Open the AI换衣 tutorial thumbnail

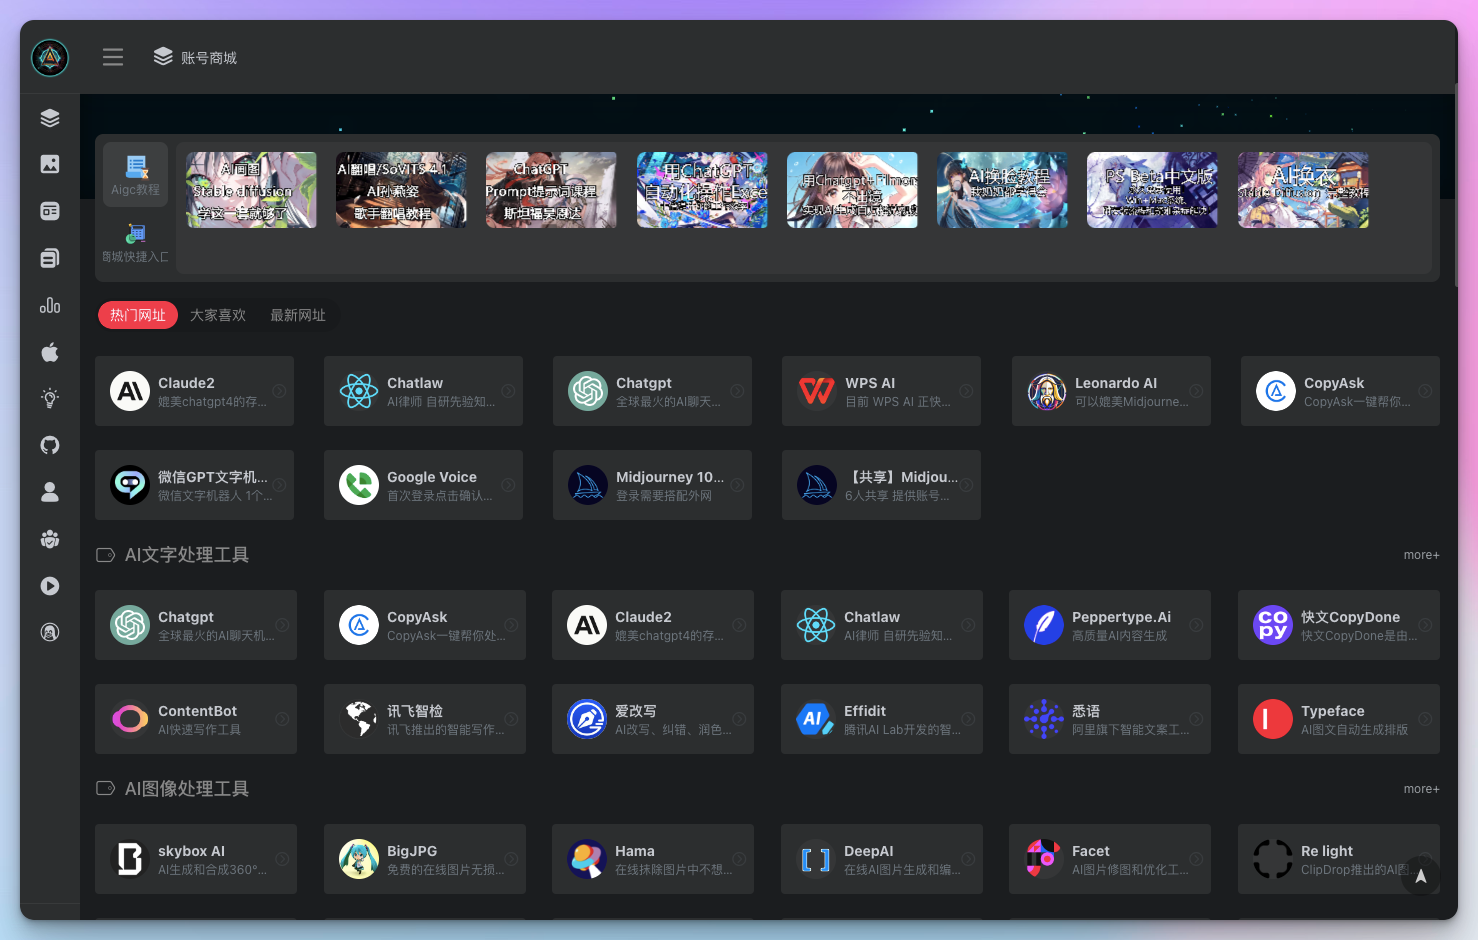[x=1303, y=190]
